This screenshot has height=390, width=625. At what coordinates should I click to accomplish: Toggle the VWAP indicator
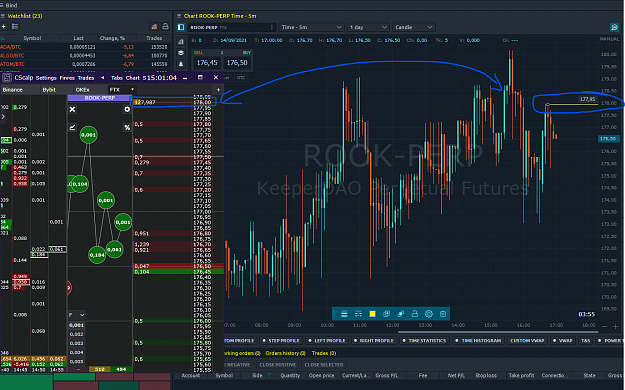click(562, 341)
